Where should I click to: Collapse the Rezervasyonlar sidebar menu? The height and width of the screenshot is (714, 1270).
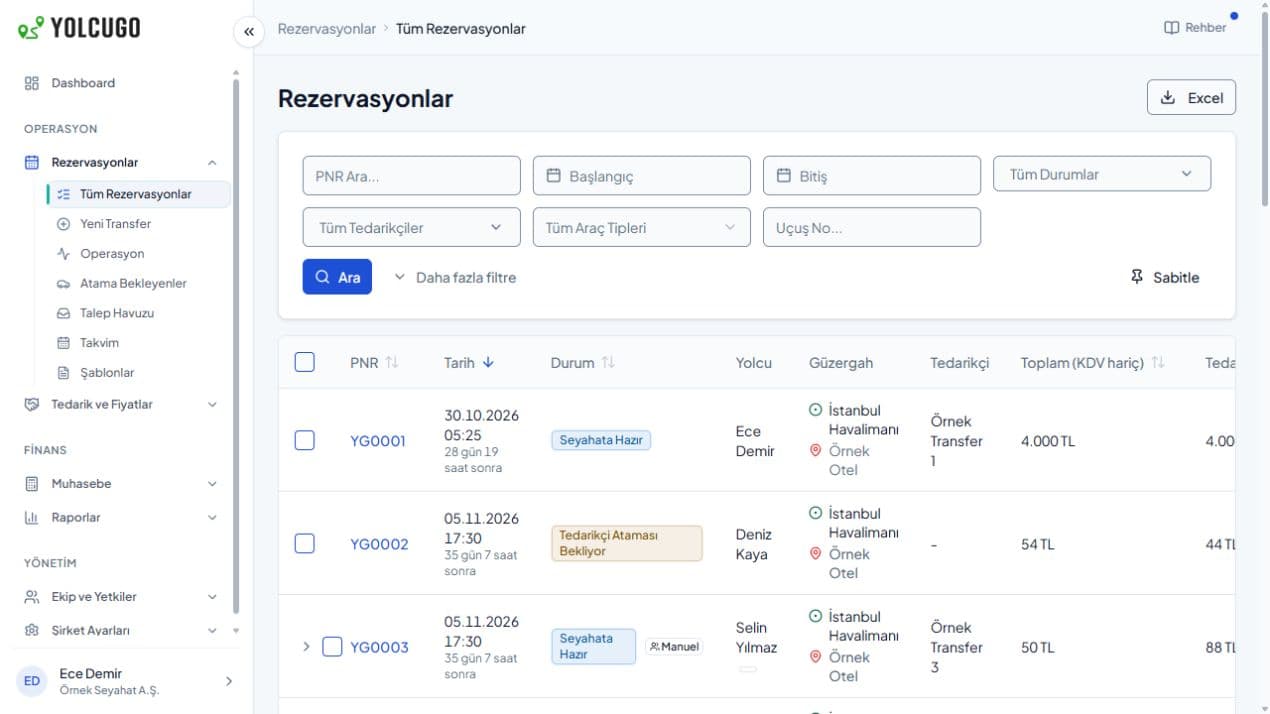[121, 162]
